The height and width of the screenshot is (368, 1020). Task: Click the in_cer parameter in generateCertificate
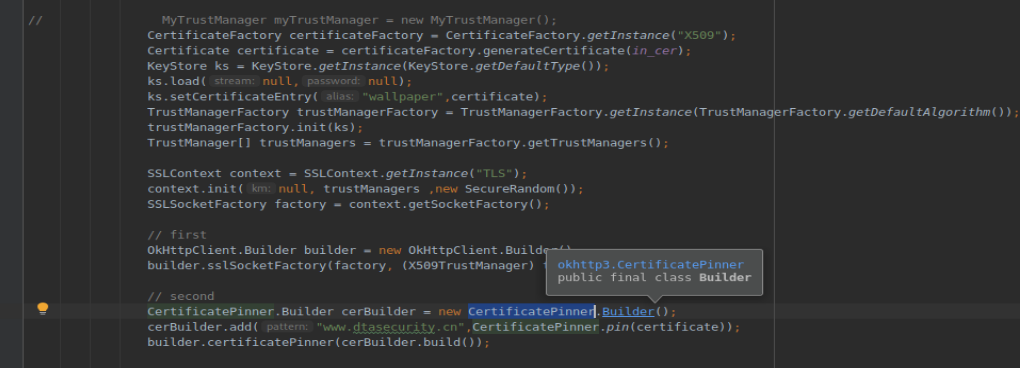pyautogui.click(x=654, y=51)
